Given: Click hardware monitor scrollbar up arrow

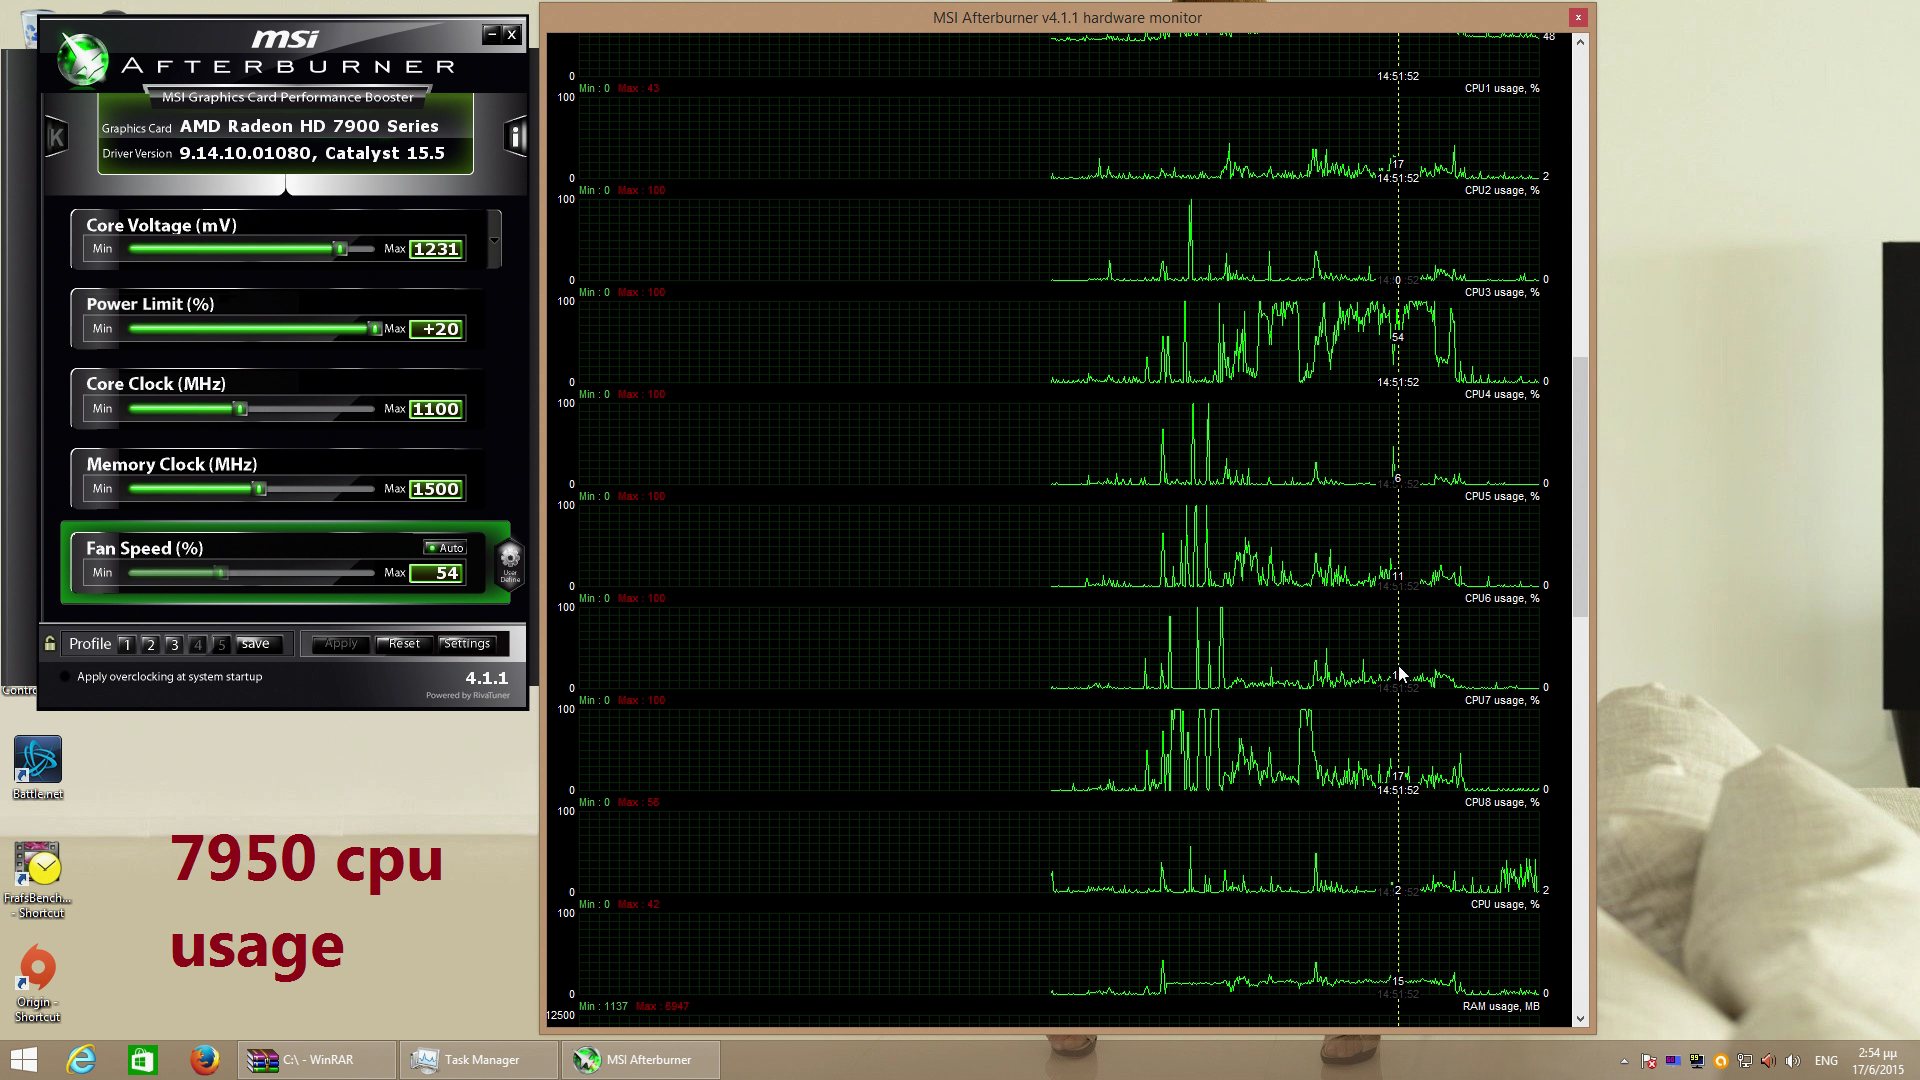Looking at the screenshot, I should (x=1580, y=42).
